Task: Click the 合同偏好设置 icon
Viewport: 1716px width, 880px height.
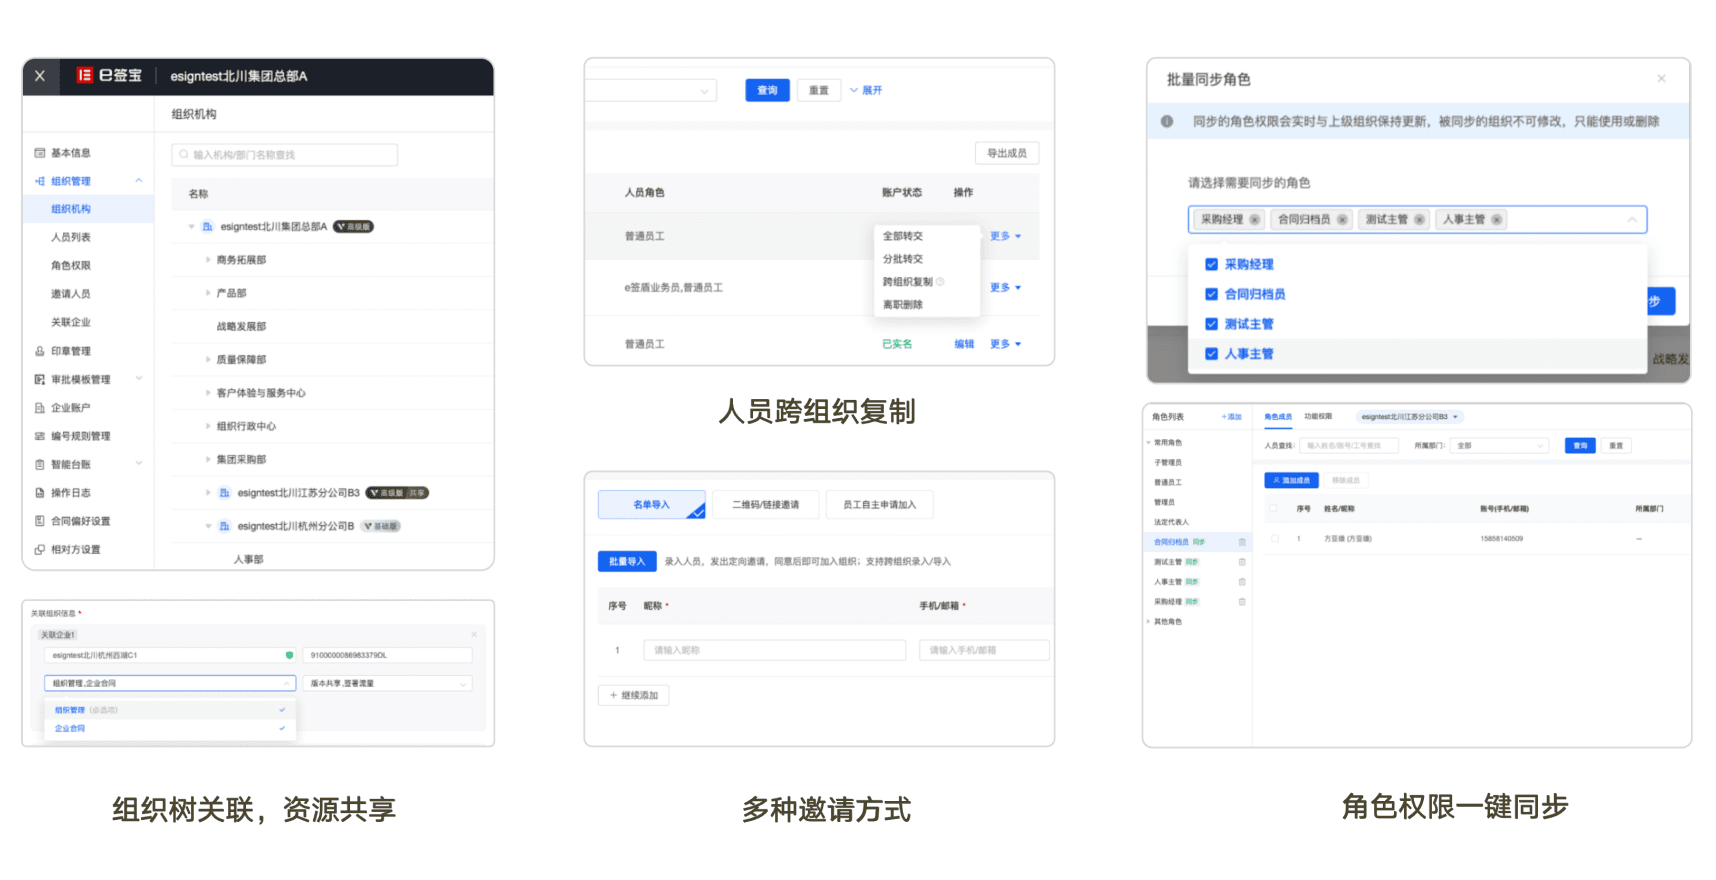Action: point(40,521)
